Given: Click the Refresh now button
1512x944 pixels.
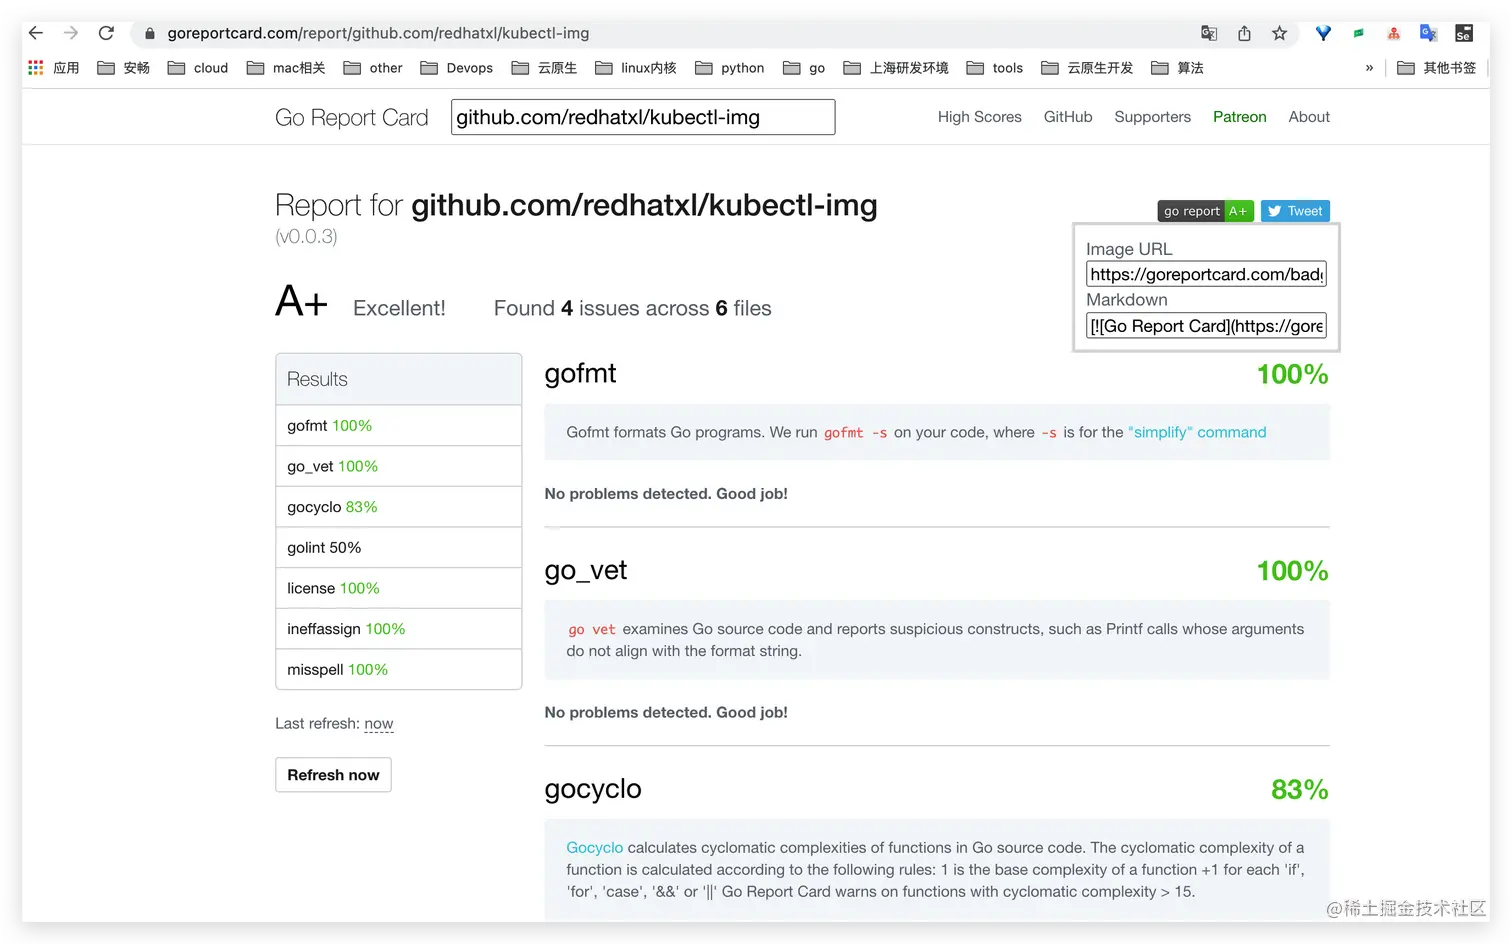Looking at the screenshot, I should pyautogui.click(x=333, y=775).
